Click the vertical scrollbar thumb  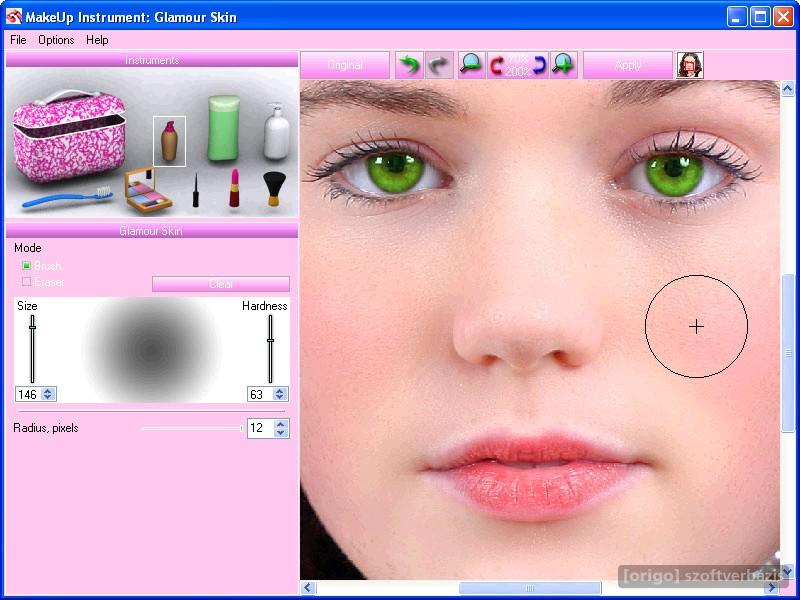click(x=788, y=353)
